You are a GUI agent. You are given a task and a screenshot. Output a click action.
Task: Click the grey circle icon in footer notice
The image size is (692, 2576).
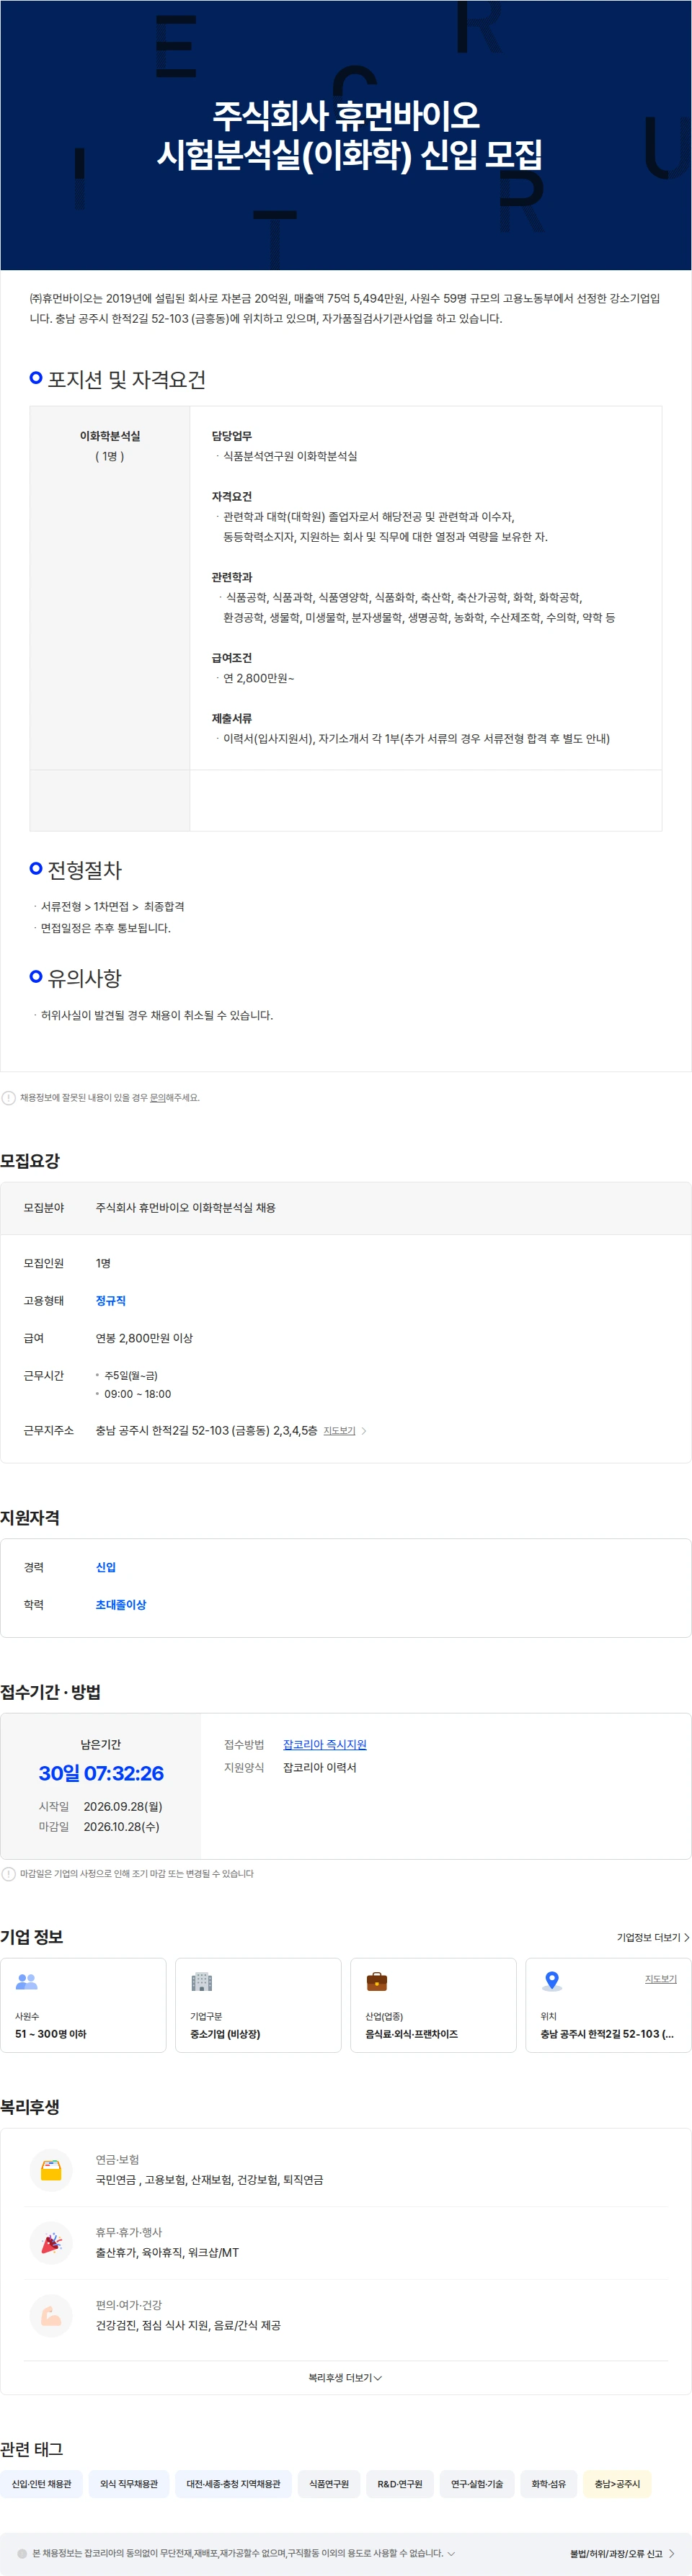click(22, 2553)
